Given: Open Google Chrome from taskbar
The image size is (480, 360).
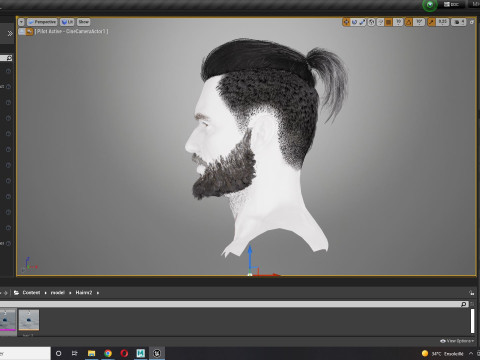Looking at the screenshot, I should (108, 353).
